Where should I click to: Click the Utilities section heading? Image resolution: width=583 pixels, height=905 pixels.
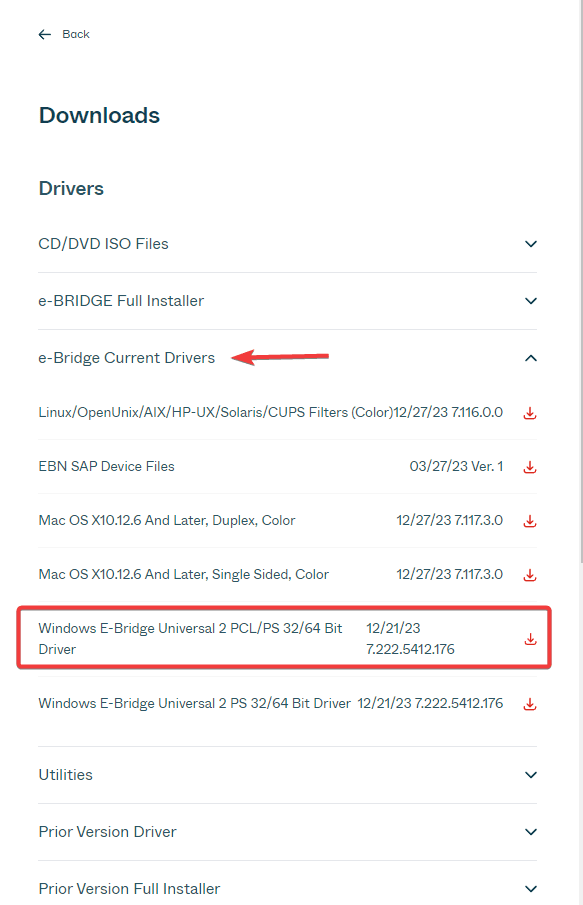coord(65,775)
